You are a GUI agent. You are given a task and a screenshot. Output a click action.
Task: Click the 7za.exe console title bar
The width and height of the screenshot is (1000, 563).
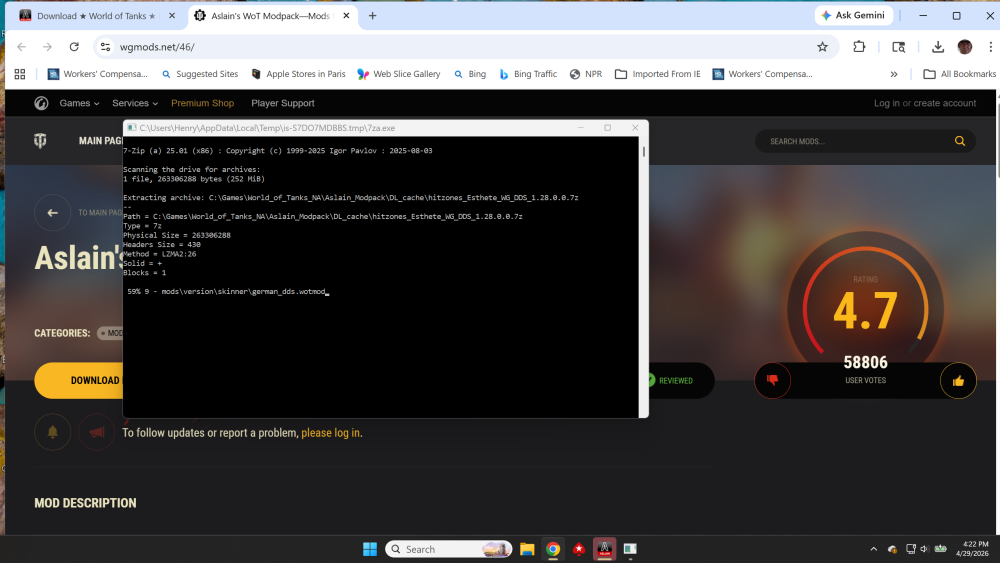(351, 128)
